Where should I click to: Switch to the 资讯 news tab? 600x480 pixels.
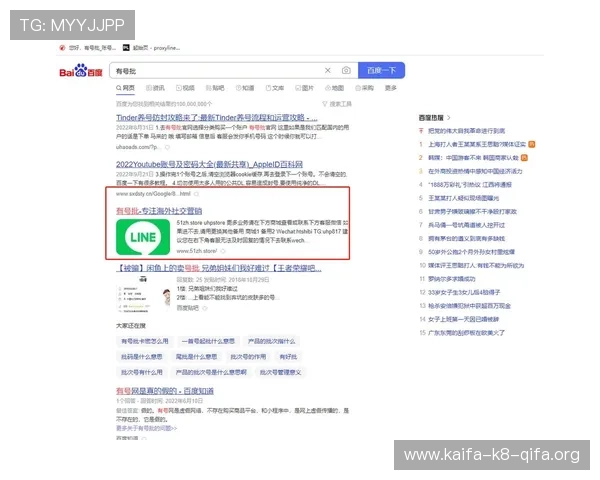(x=155, y=88)
